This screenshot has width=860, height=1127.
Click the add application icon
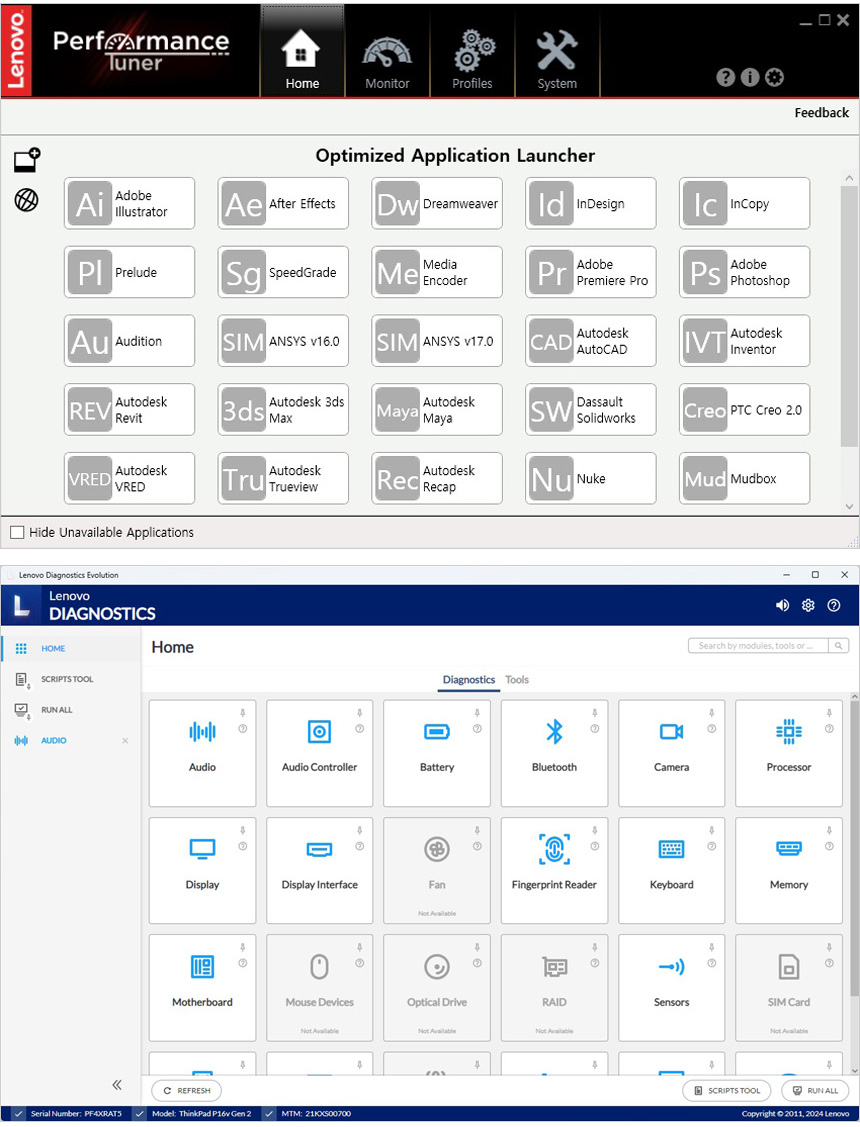click(27, 160)
